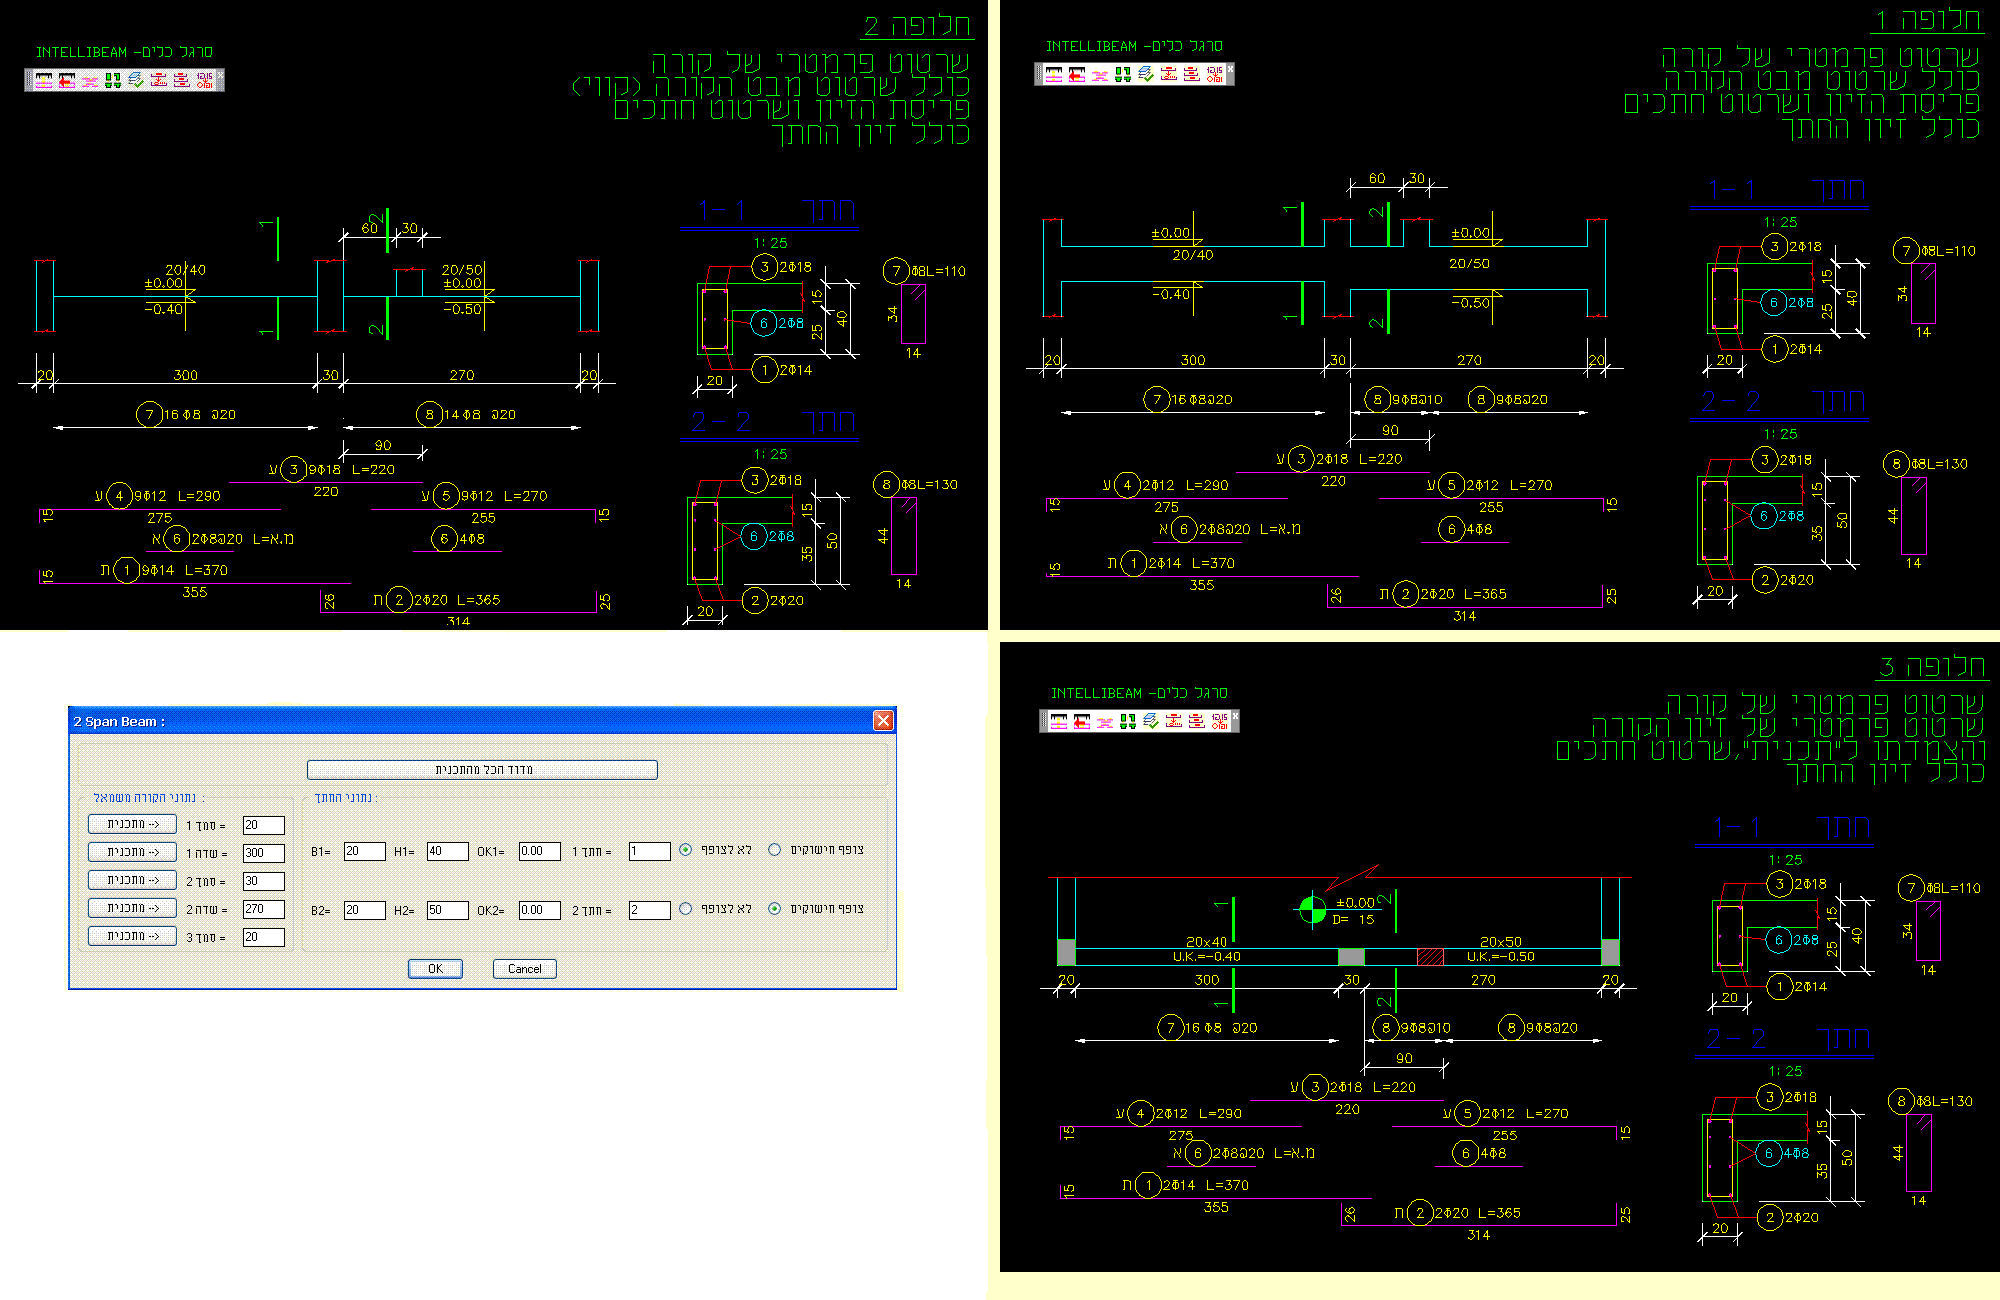Click the pink crossed-lines icon in top-right toolbar

[1100, 74]
